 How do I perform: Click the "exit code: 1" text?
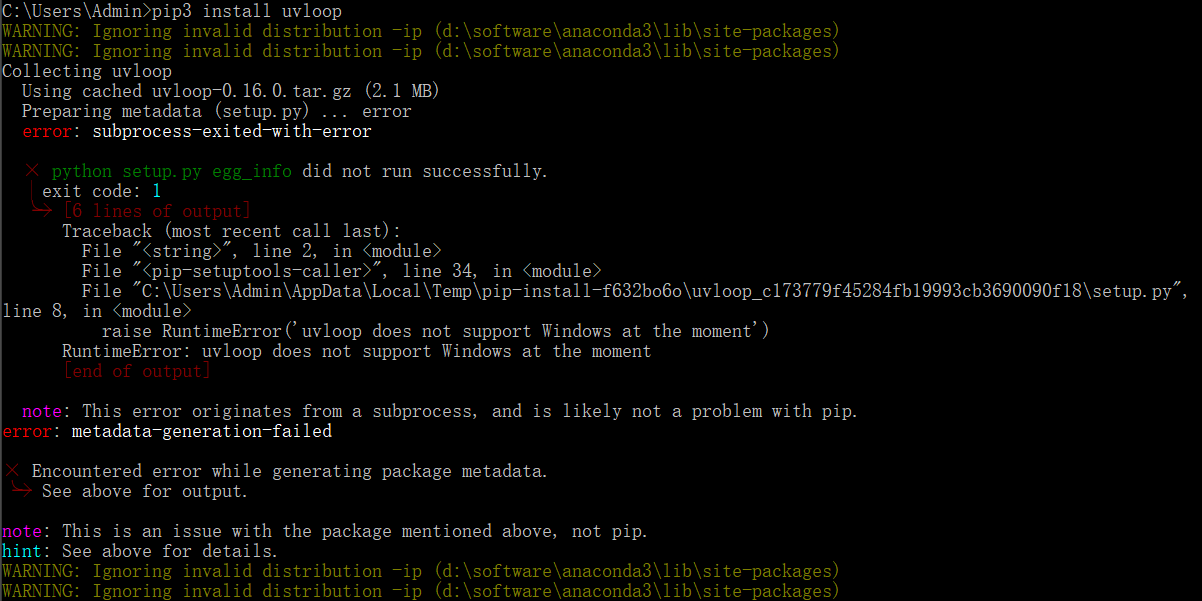(101, 191)
